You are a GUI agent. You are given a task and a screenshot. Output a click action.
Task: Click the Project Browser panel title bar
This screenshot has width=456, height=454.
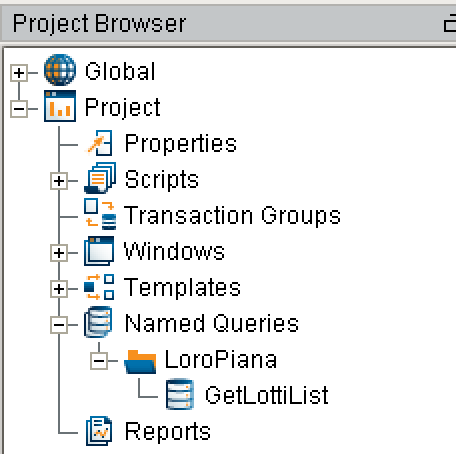[228, 23]
